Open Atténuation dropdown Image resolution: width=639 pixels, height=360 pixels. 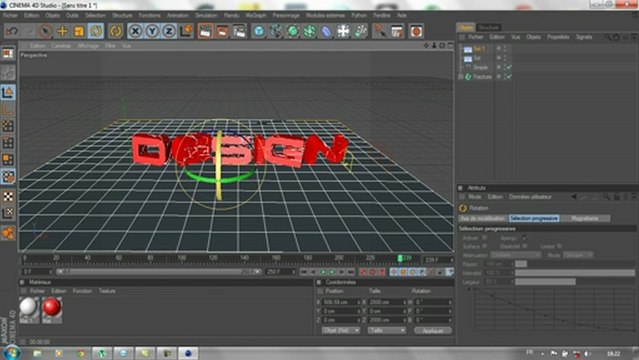[x=516, y=255]
